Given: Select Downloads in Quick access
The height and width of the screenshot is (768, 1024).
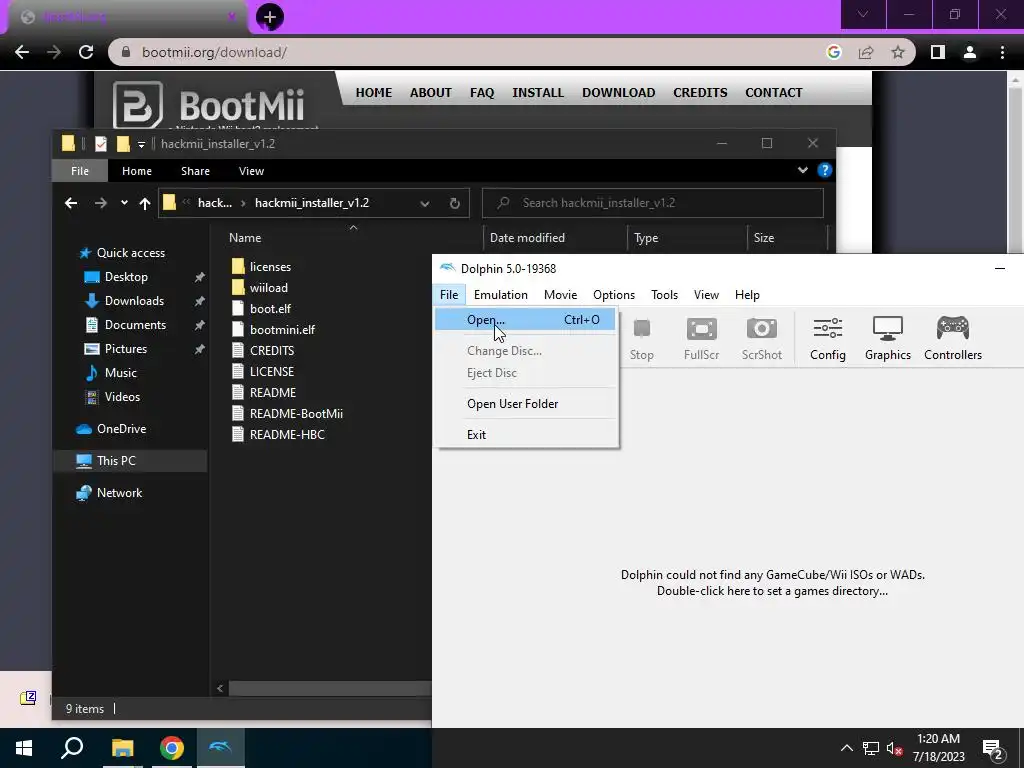Looking at the screenshot, I should point(134,300).
